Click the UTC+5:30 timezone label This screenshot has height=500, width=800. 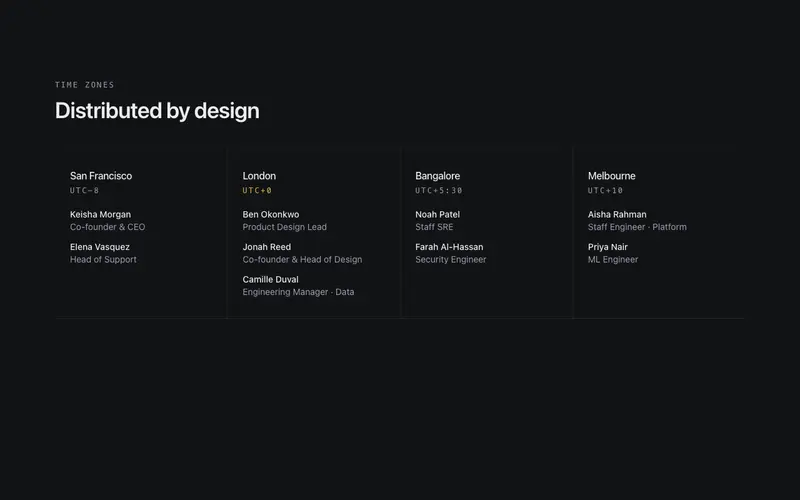[439, 190]
